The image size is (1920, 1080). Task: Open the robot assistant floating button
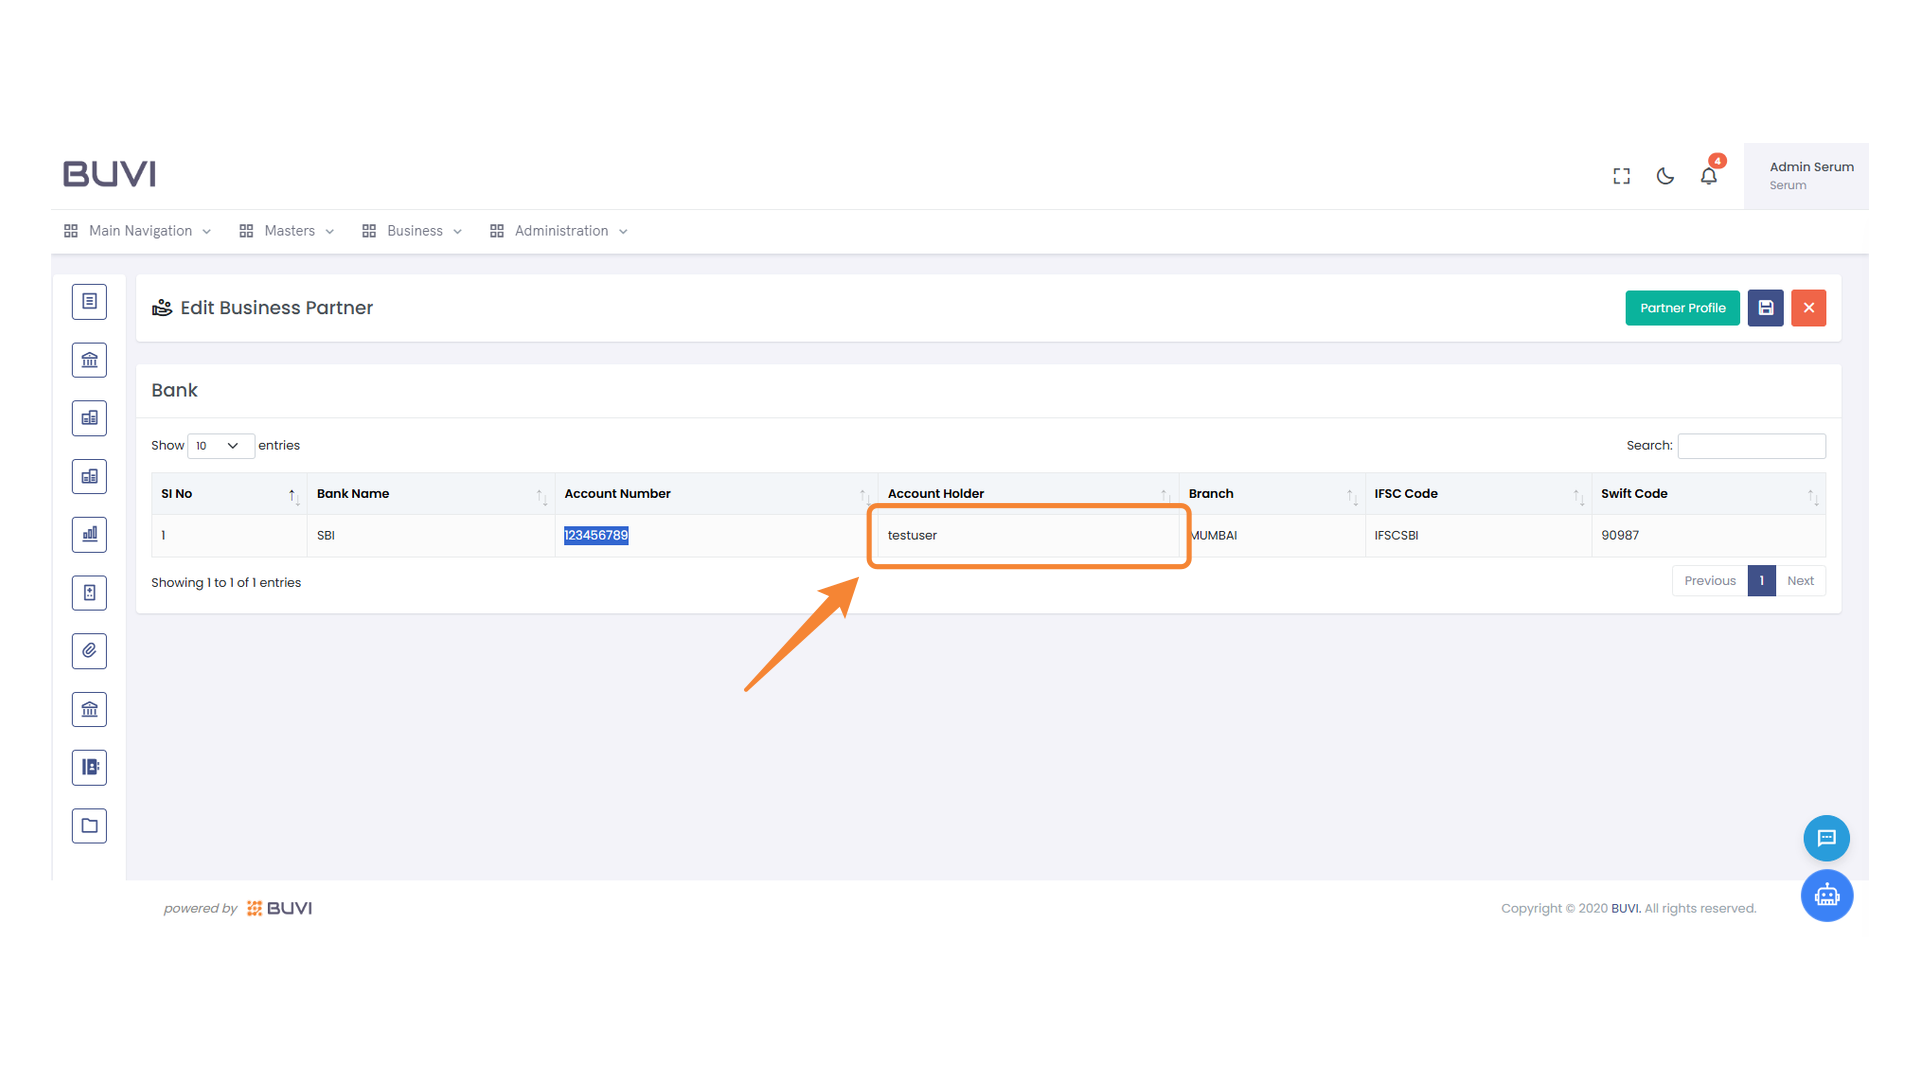tap(1826, 895)
